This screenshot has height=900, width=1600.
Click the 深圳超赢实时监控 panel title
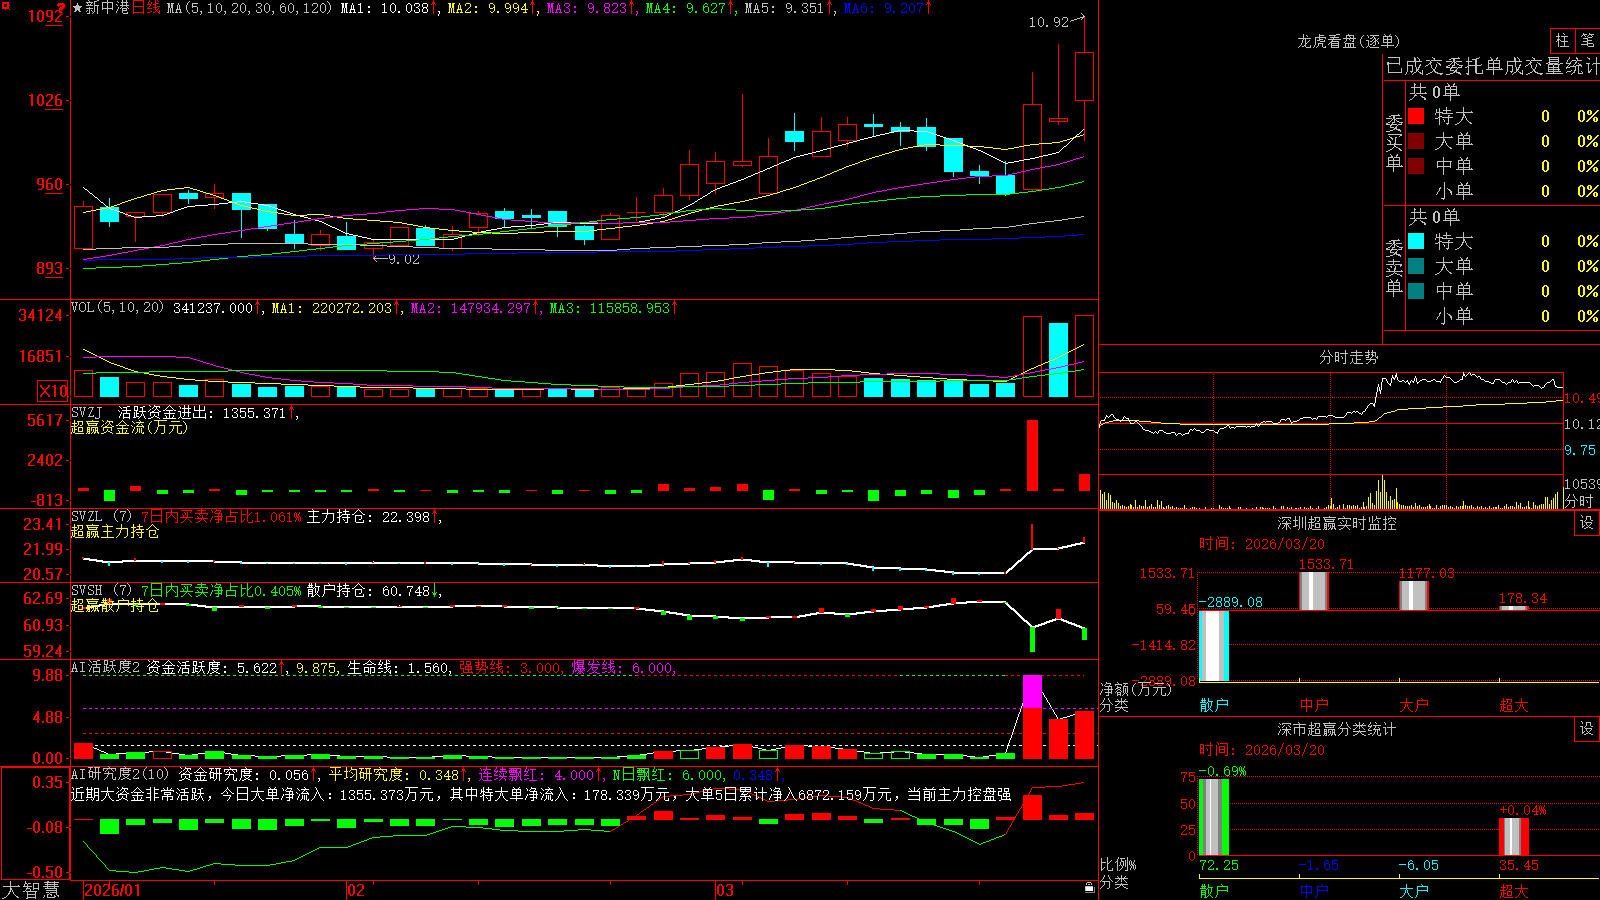1337,523
